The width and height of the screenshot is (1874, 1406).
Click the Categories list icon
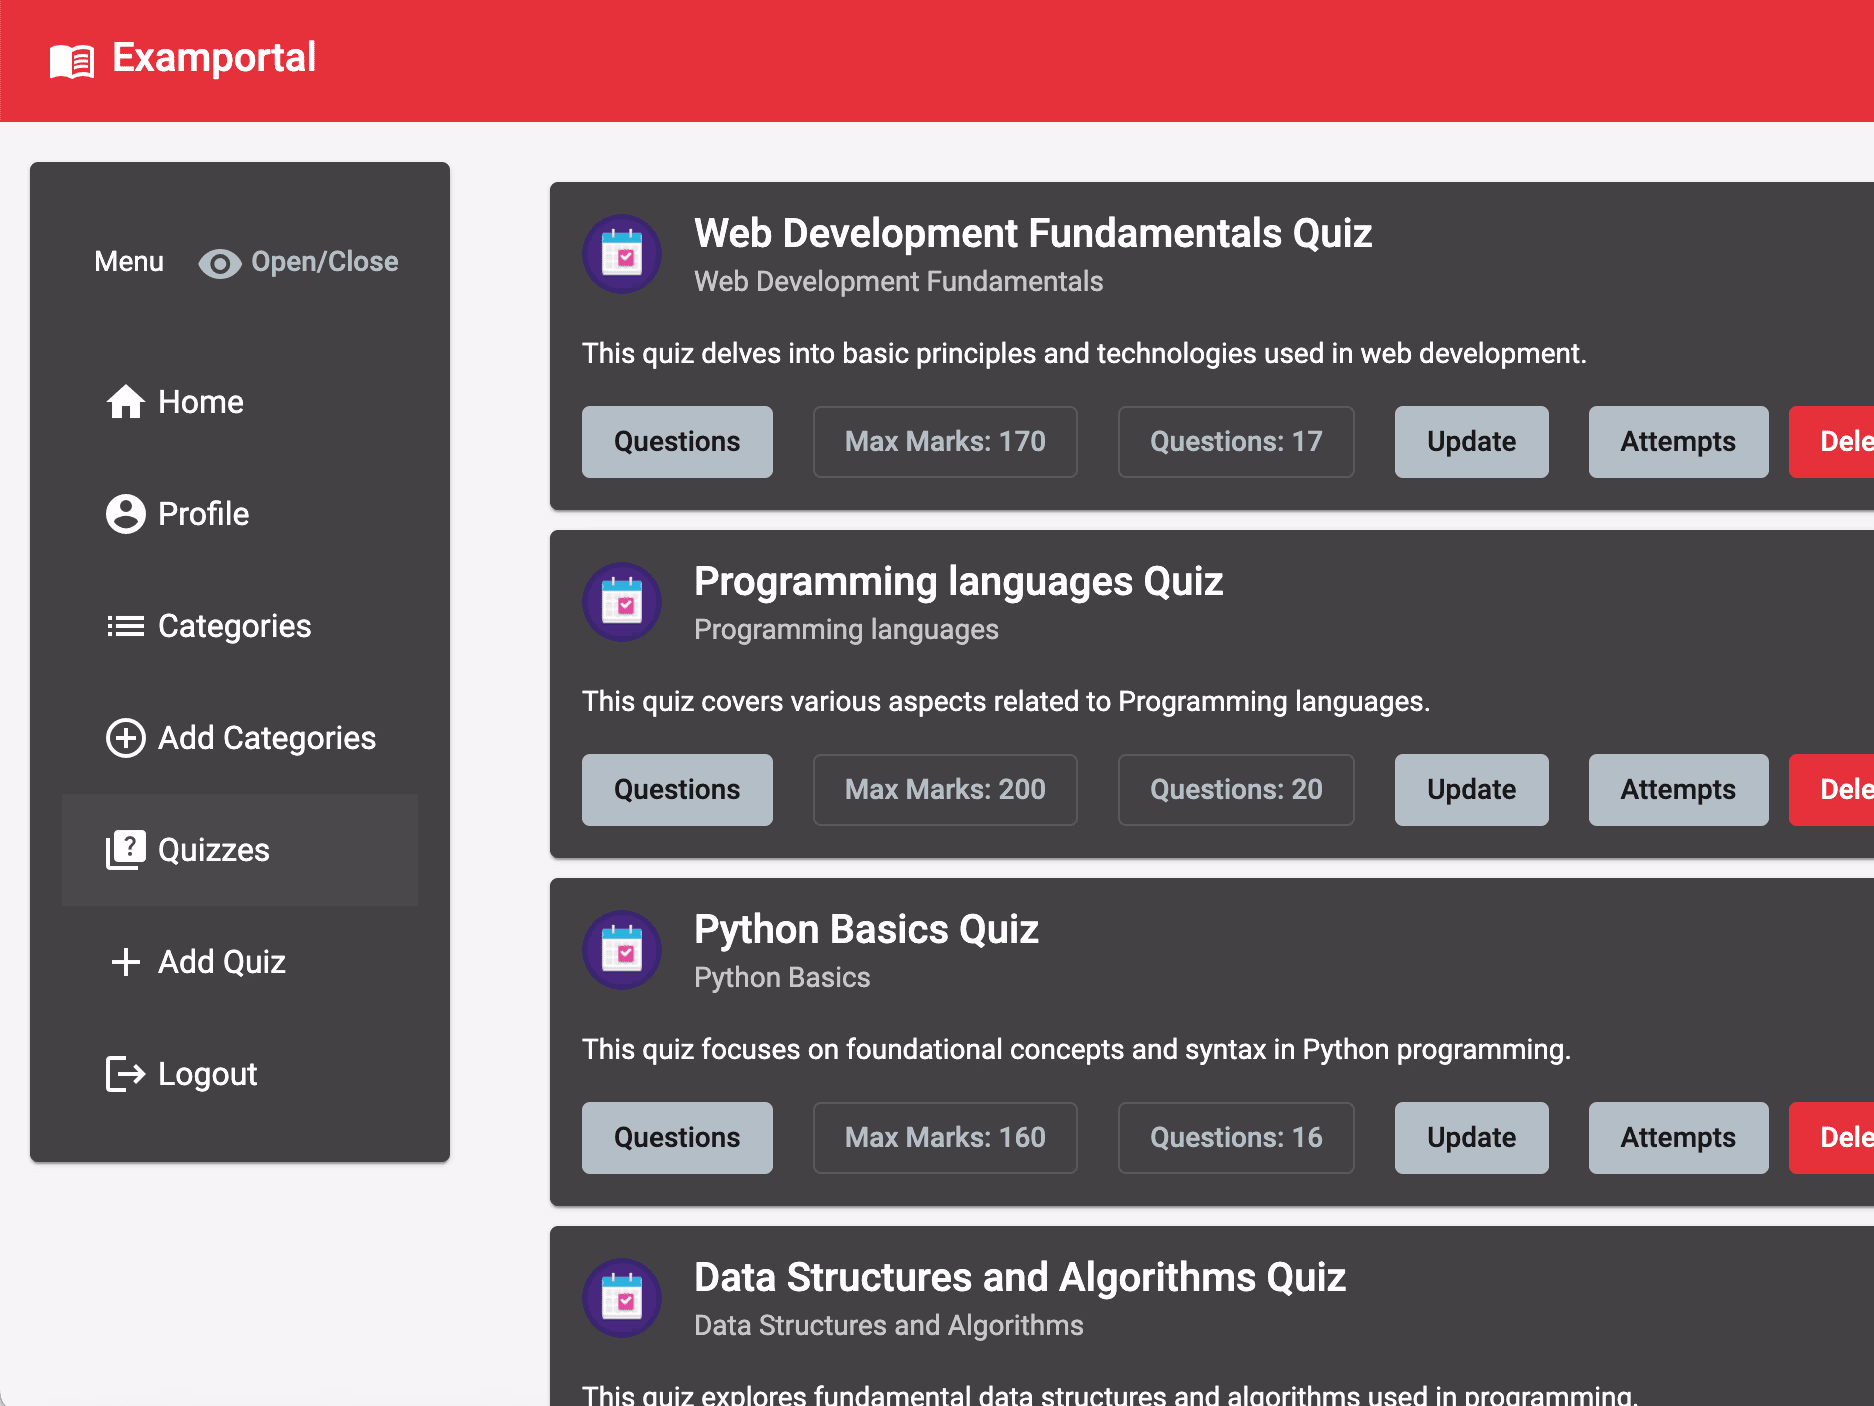point(126,626)
